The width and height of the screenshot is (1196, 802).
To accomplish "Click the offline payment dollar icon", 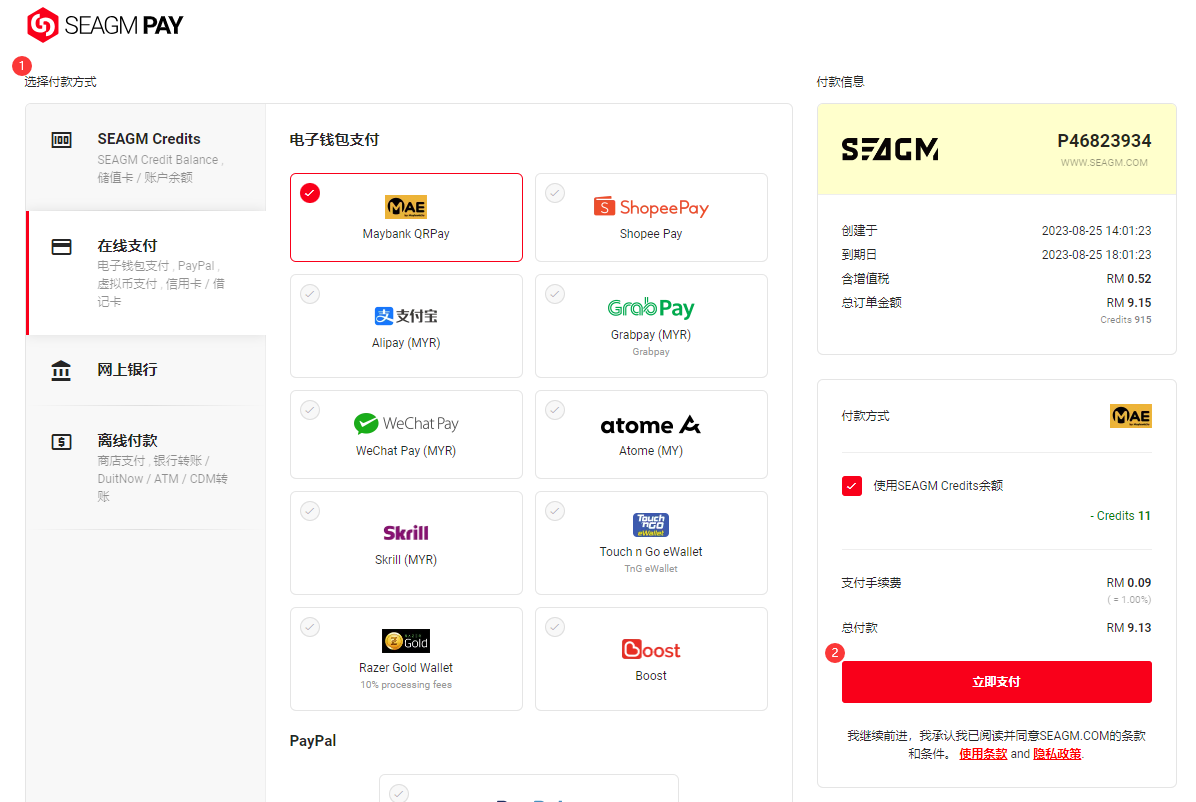I will tap(61, 442).
